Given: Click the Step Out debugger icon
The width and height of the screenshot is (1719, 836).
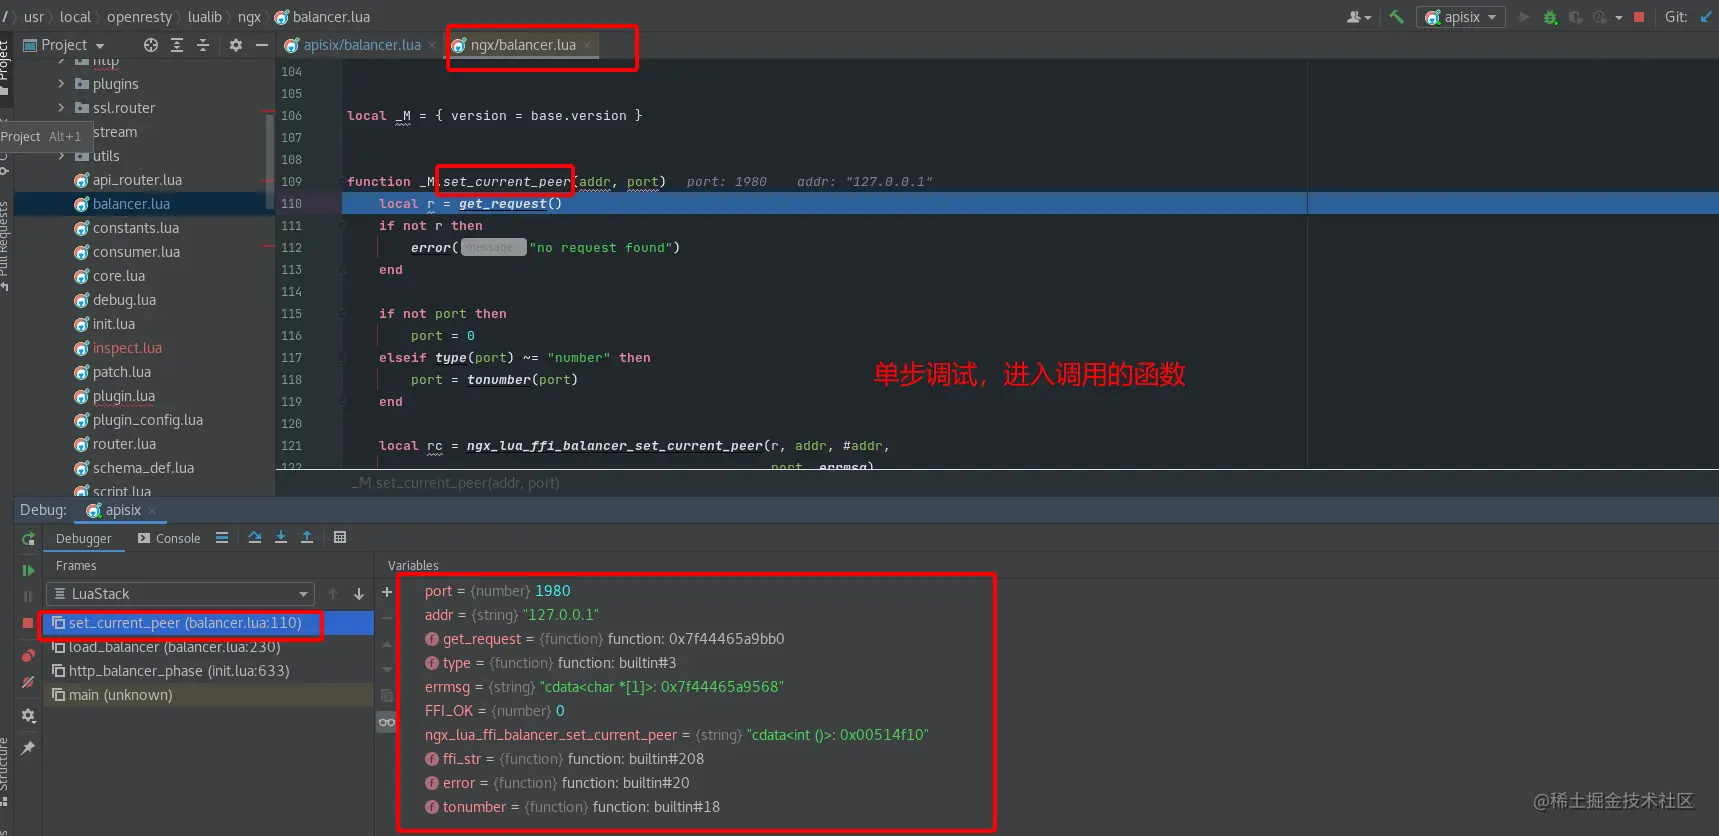Looking at the screenshot, I should click(x=307, y=538).
